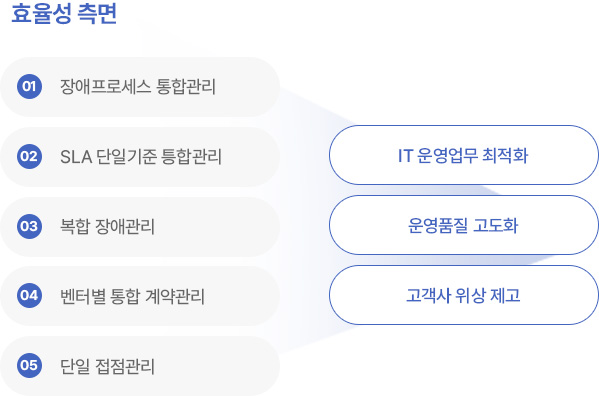Select the SLA 단일기준 통합관리 label
Viewport: 599px width, 396px height.
140,157
